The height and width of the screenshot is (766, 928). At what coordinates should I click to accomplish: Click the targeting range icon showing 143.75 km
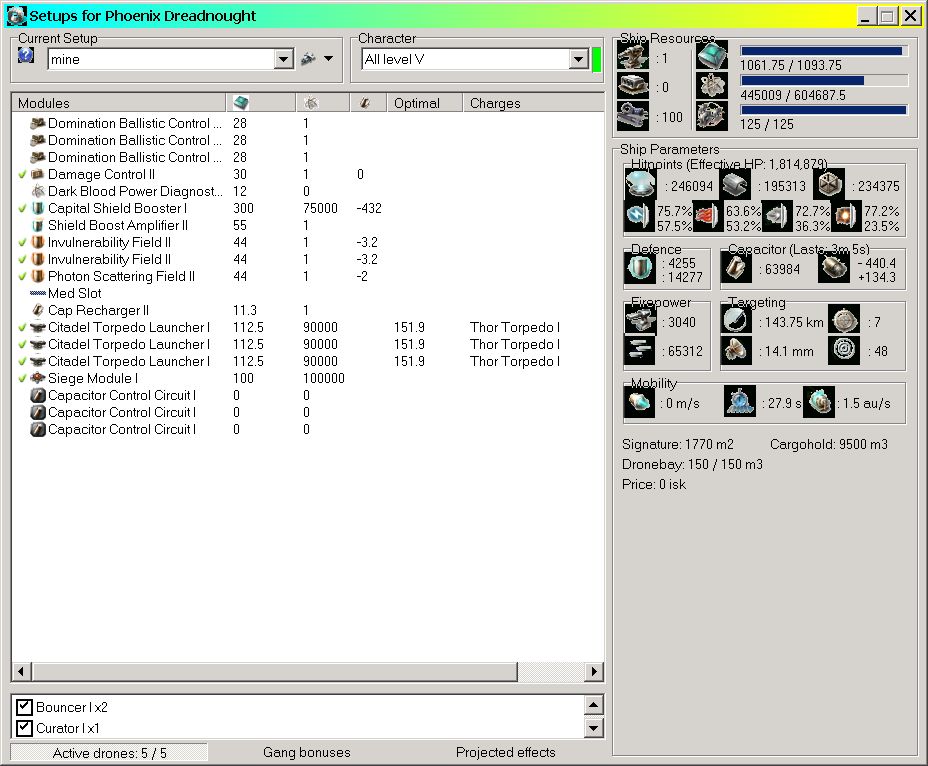point(736,320)
